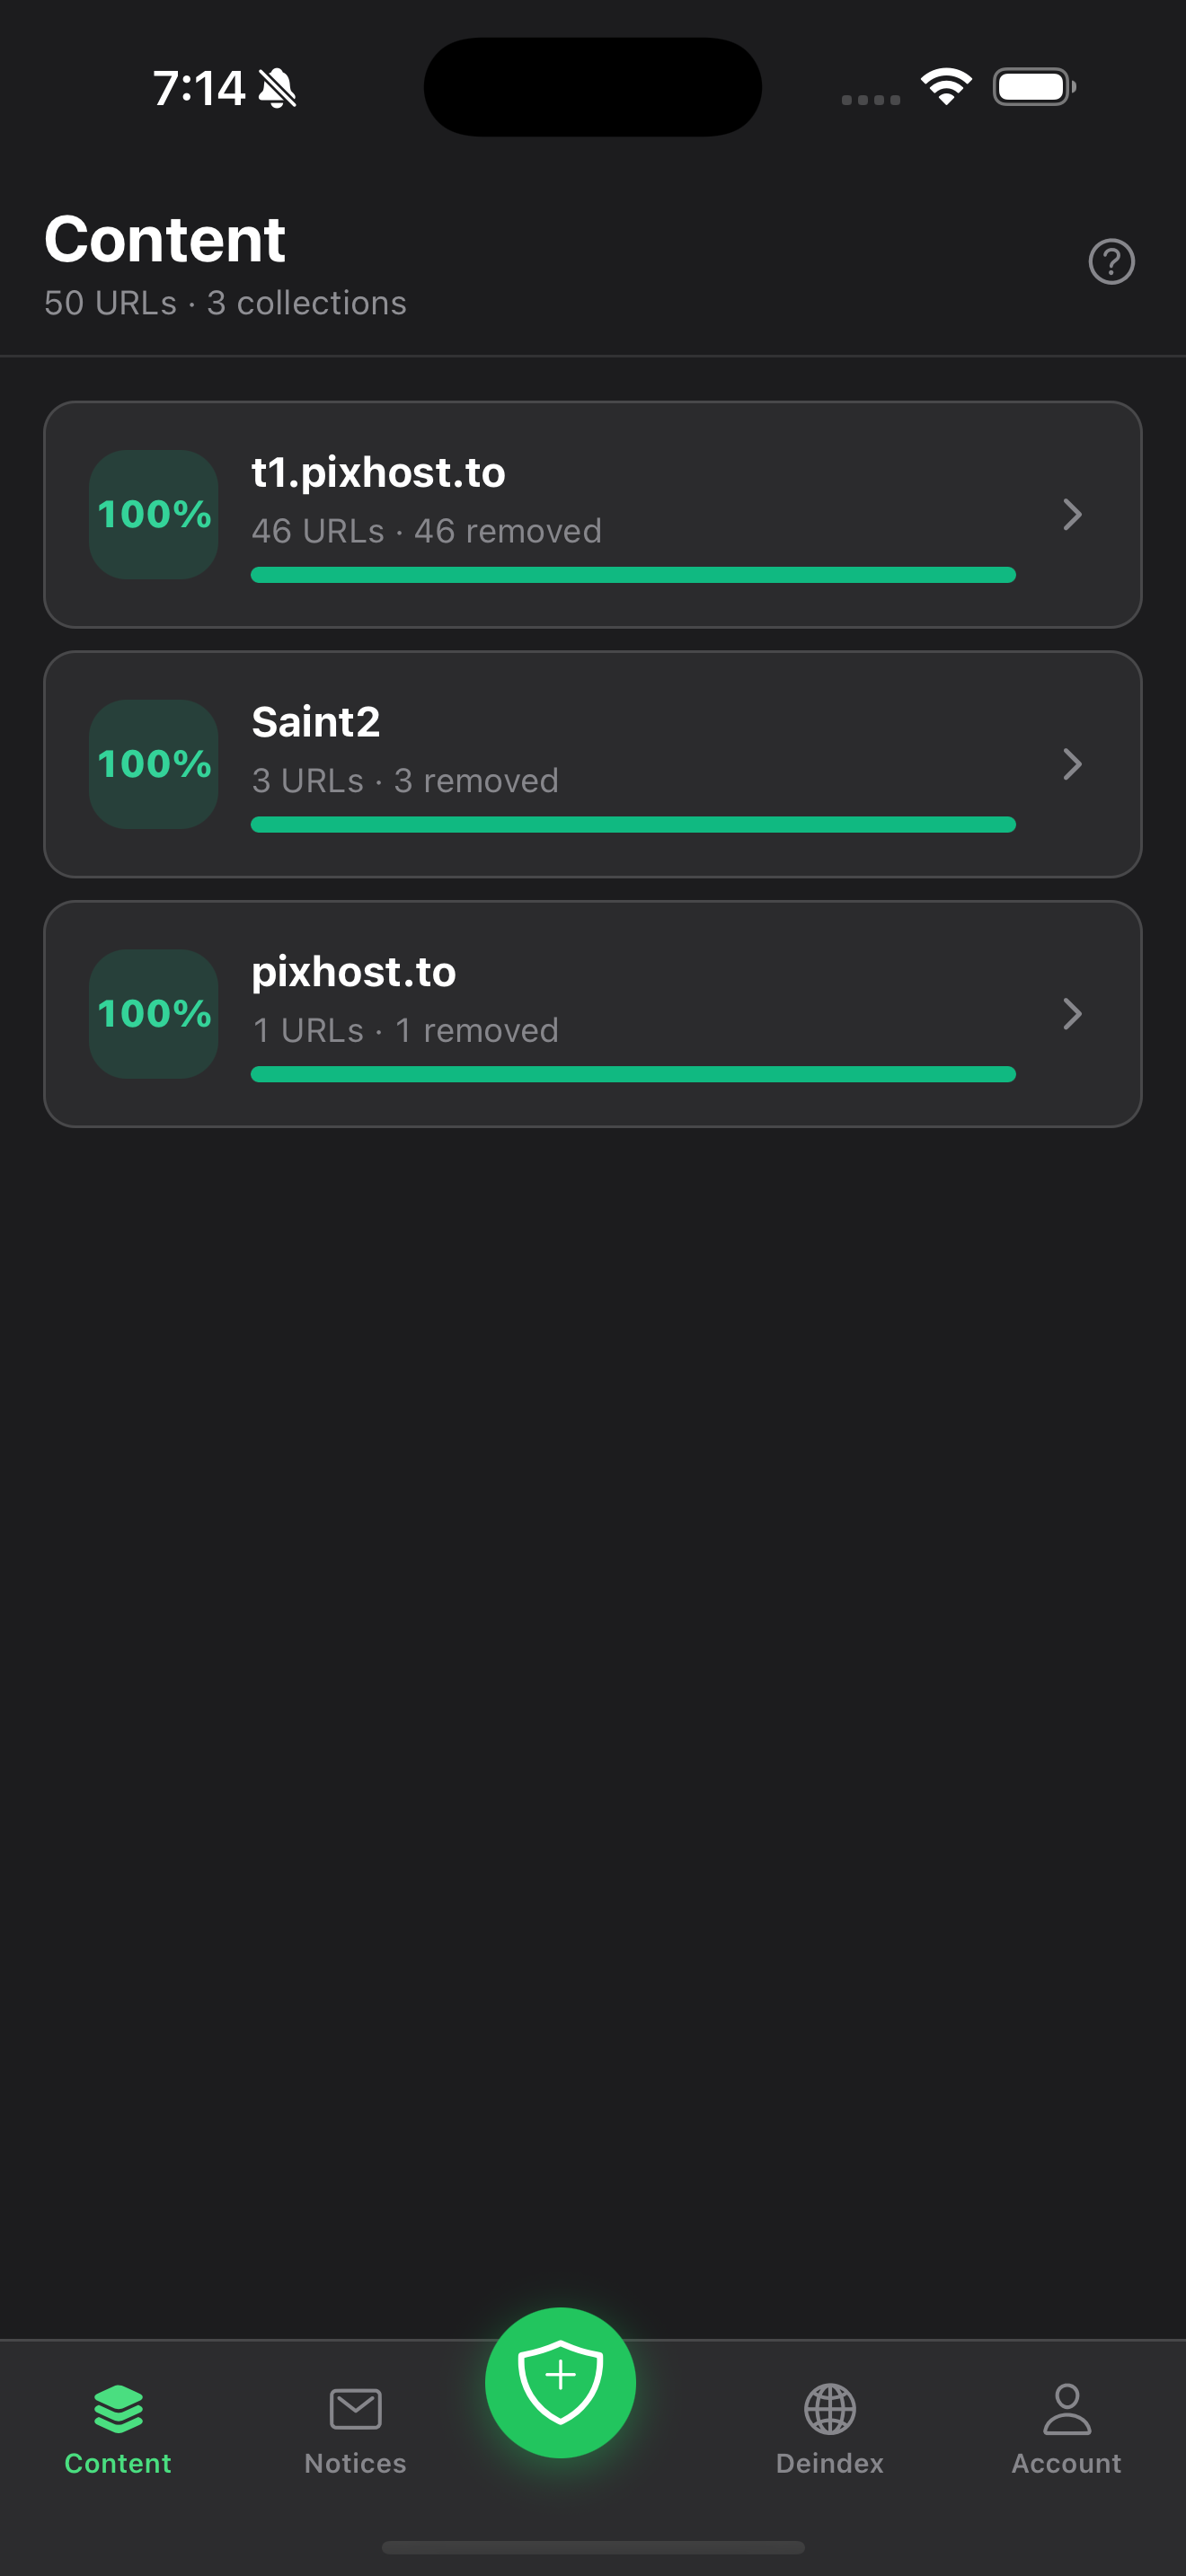Image resolution: width=1186 pixels, height=2576 pixels.
Task: Open the Account person icon
Action: click(x=1067, y=2408)
